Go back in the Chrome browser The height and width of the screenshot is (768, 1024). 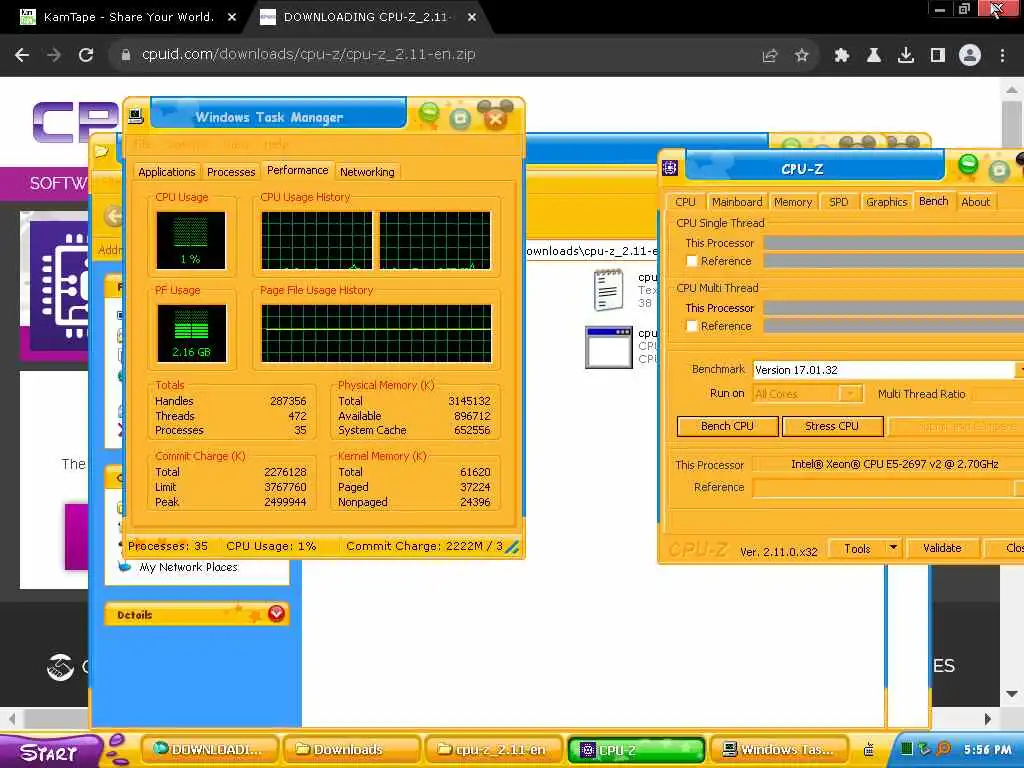(22, 56)
